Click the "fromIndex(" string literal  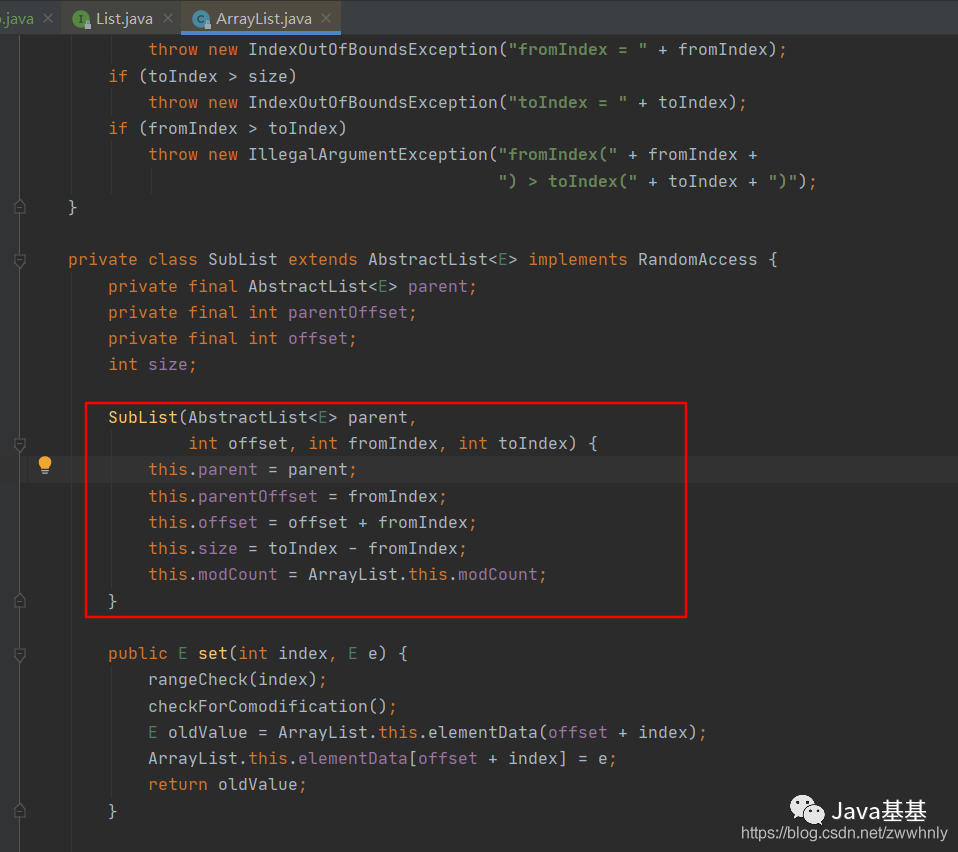click(558, 155)
